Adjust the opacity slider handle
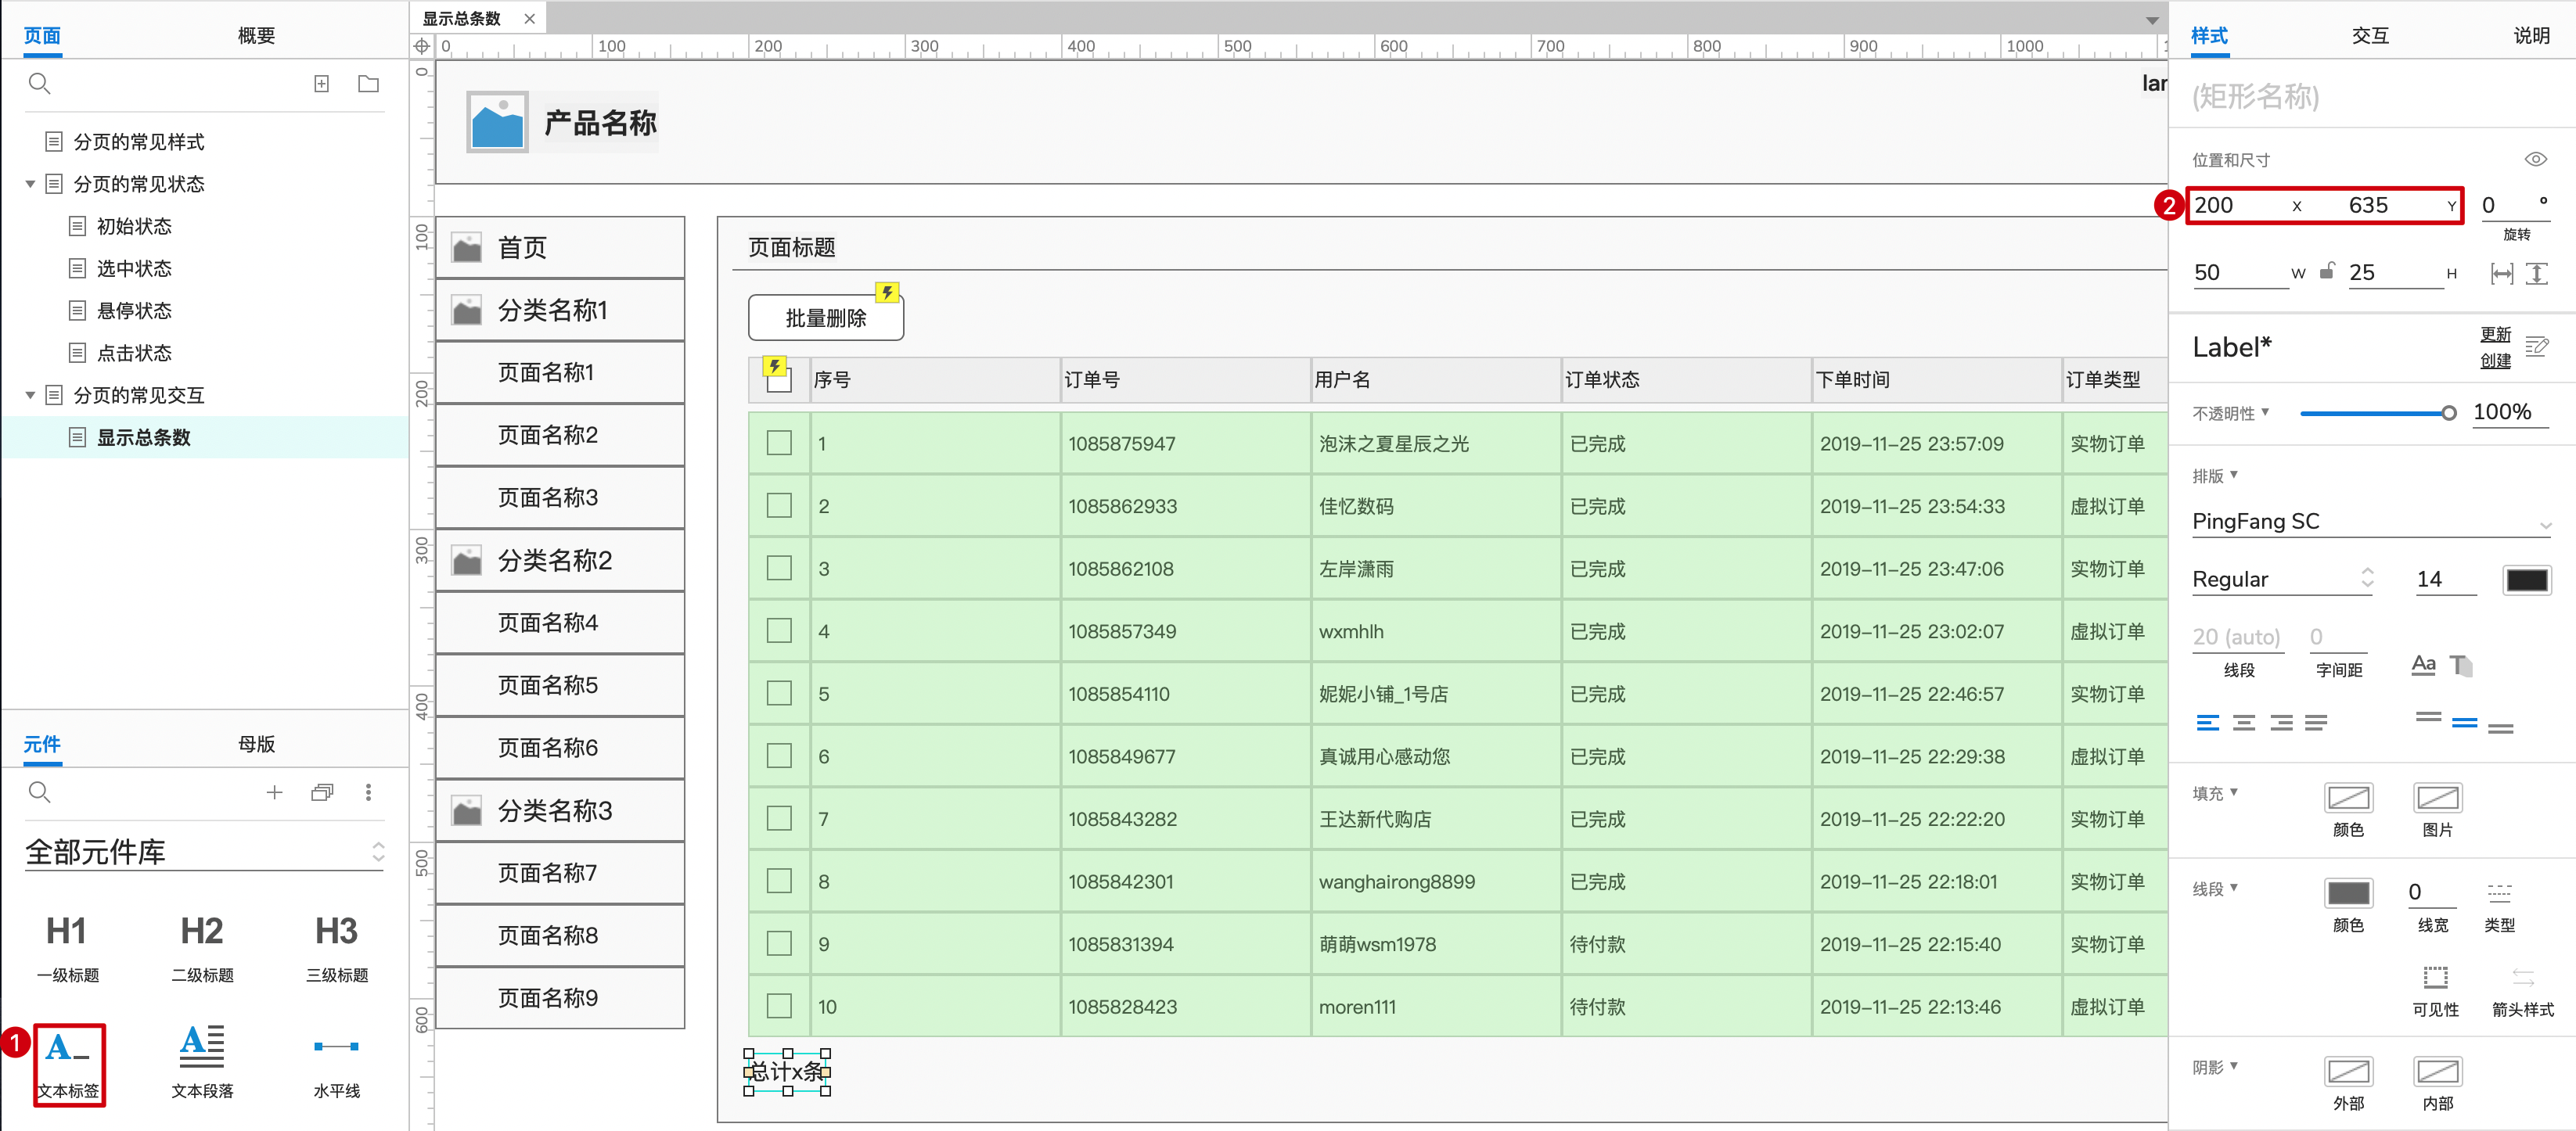This screenshot has height=1131, width=2576. click(2448, 413)
